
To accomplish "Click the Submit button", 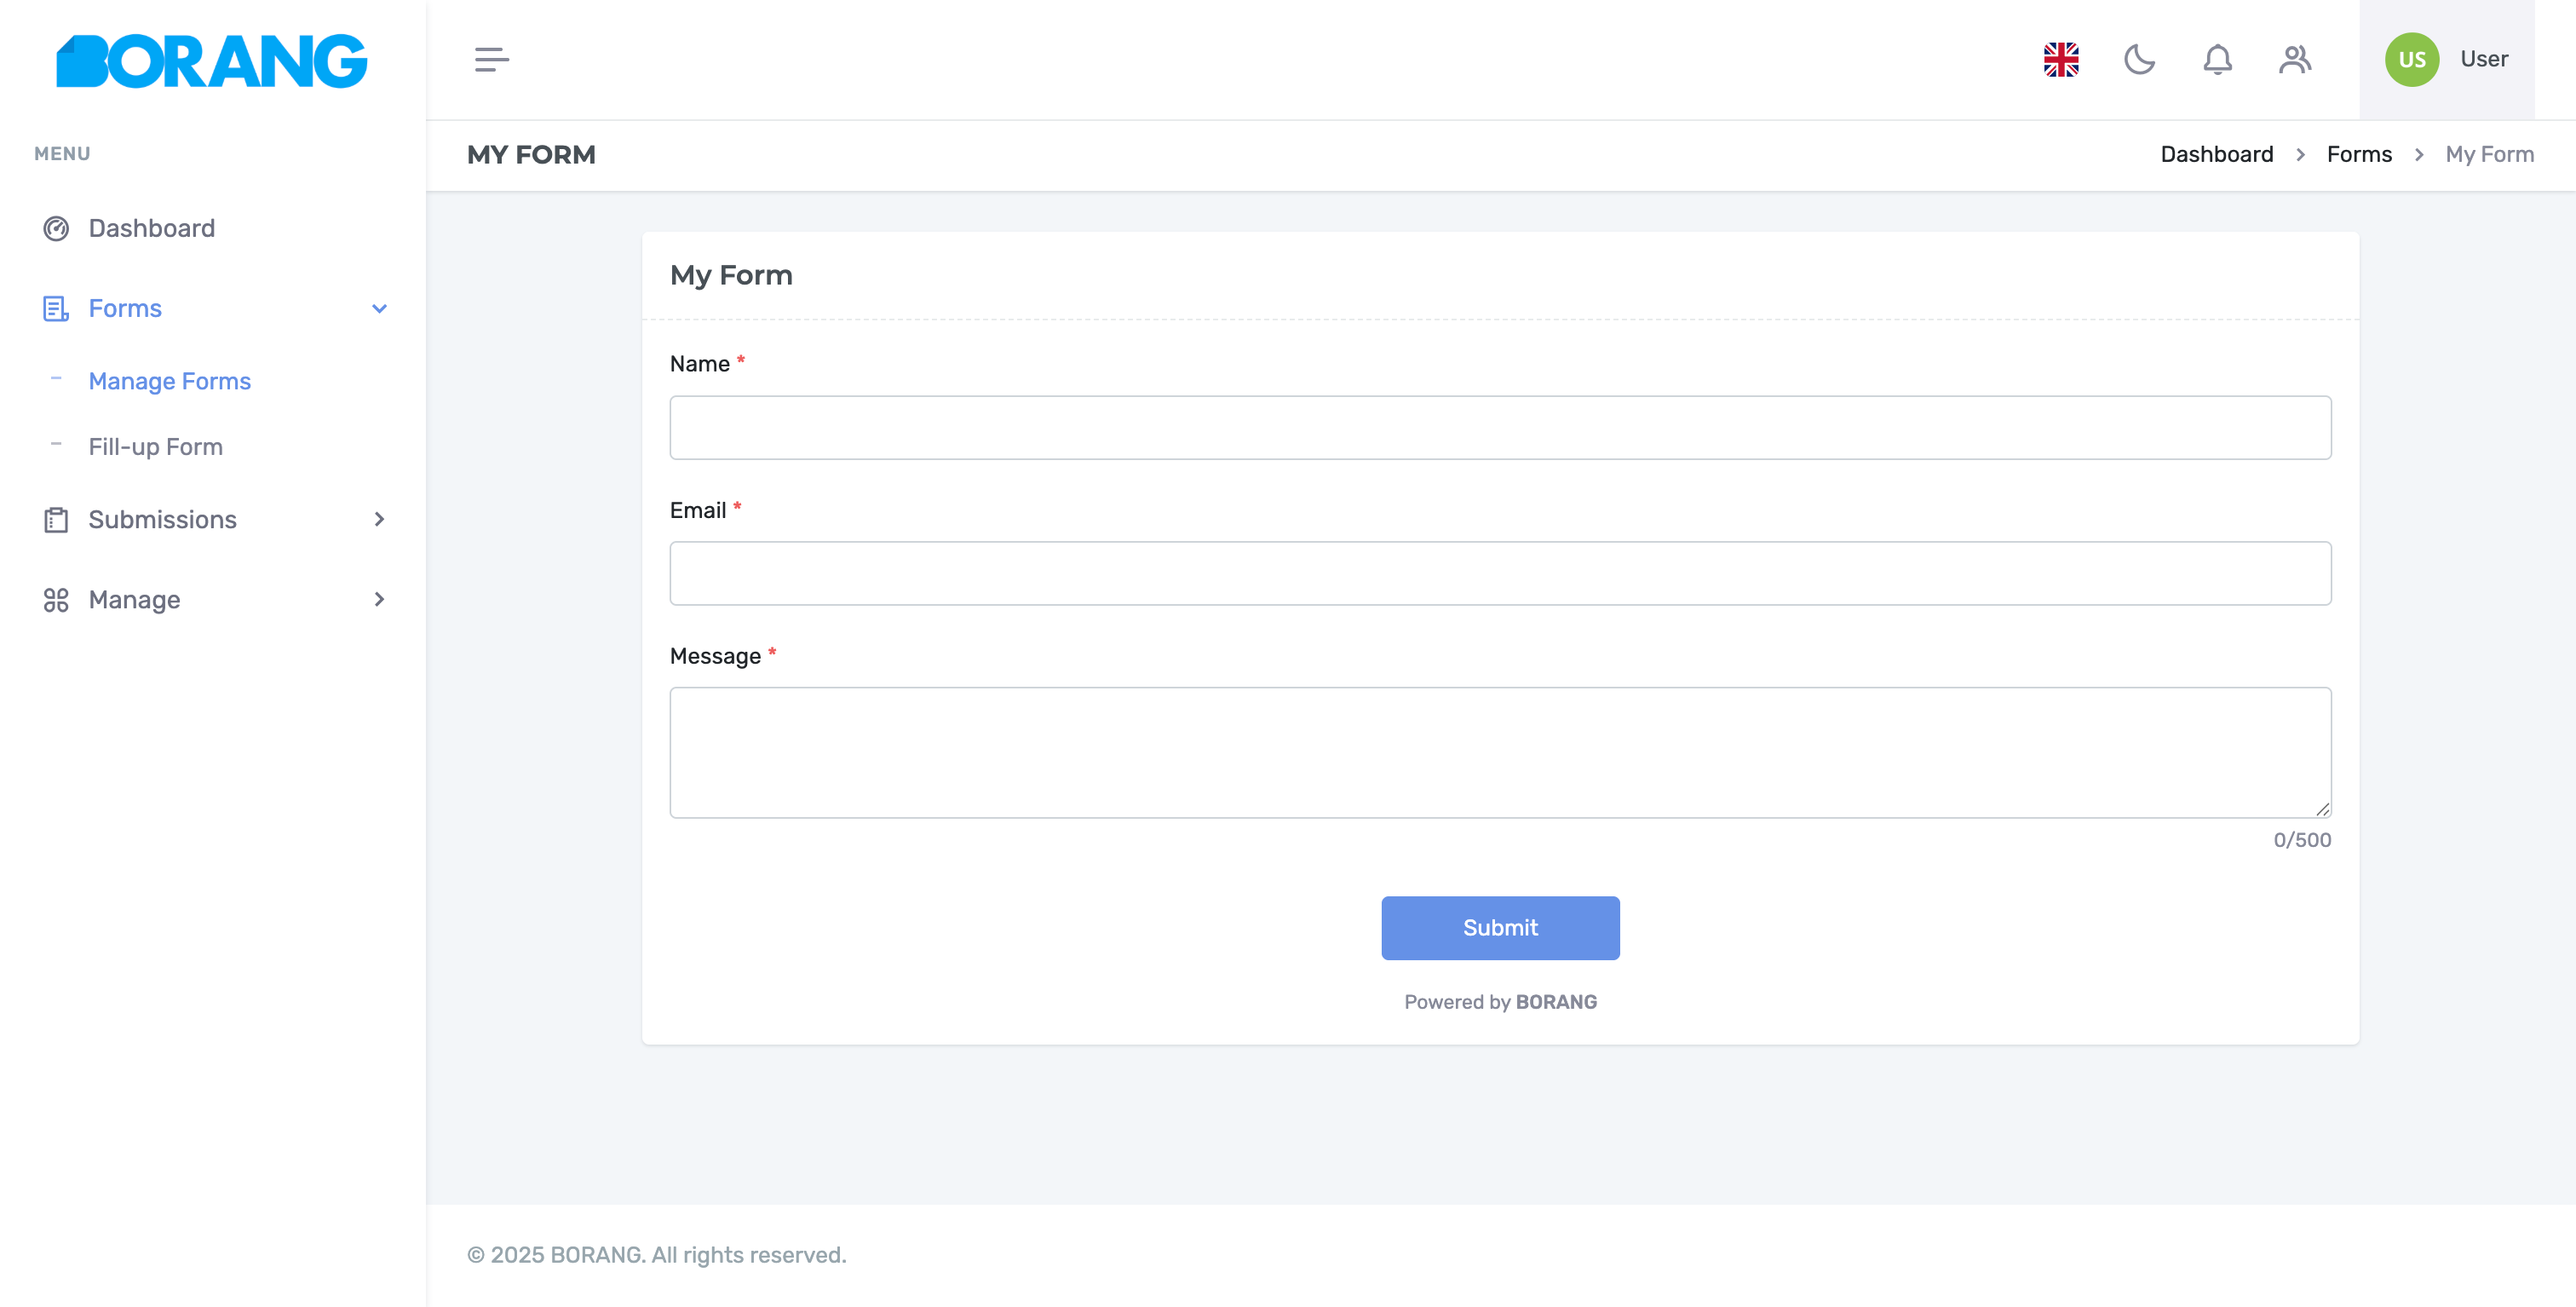I will [x=1500, y=927].
